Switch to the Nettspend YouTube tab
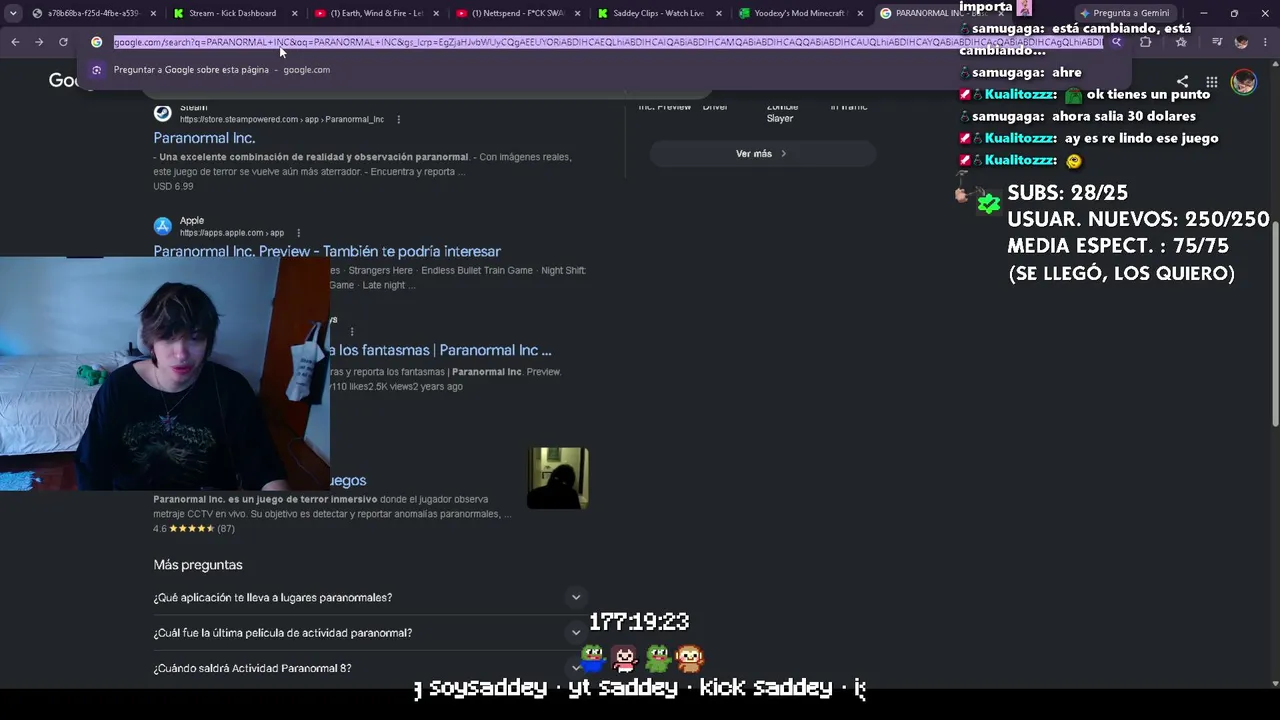1280x720 pixels. 515,13
